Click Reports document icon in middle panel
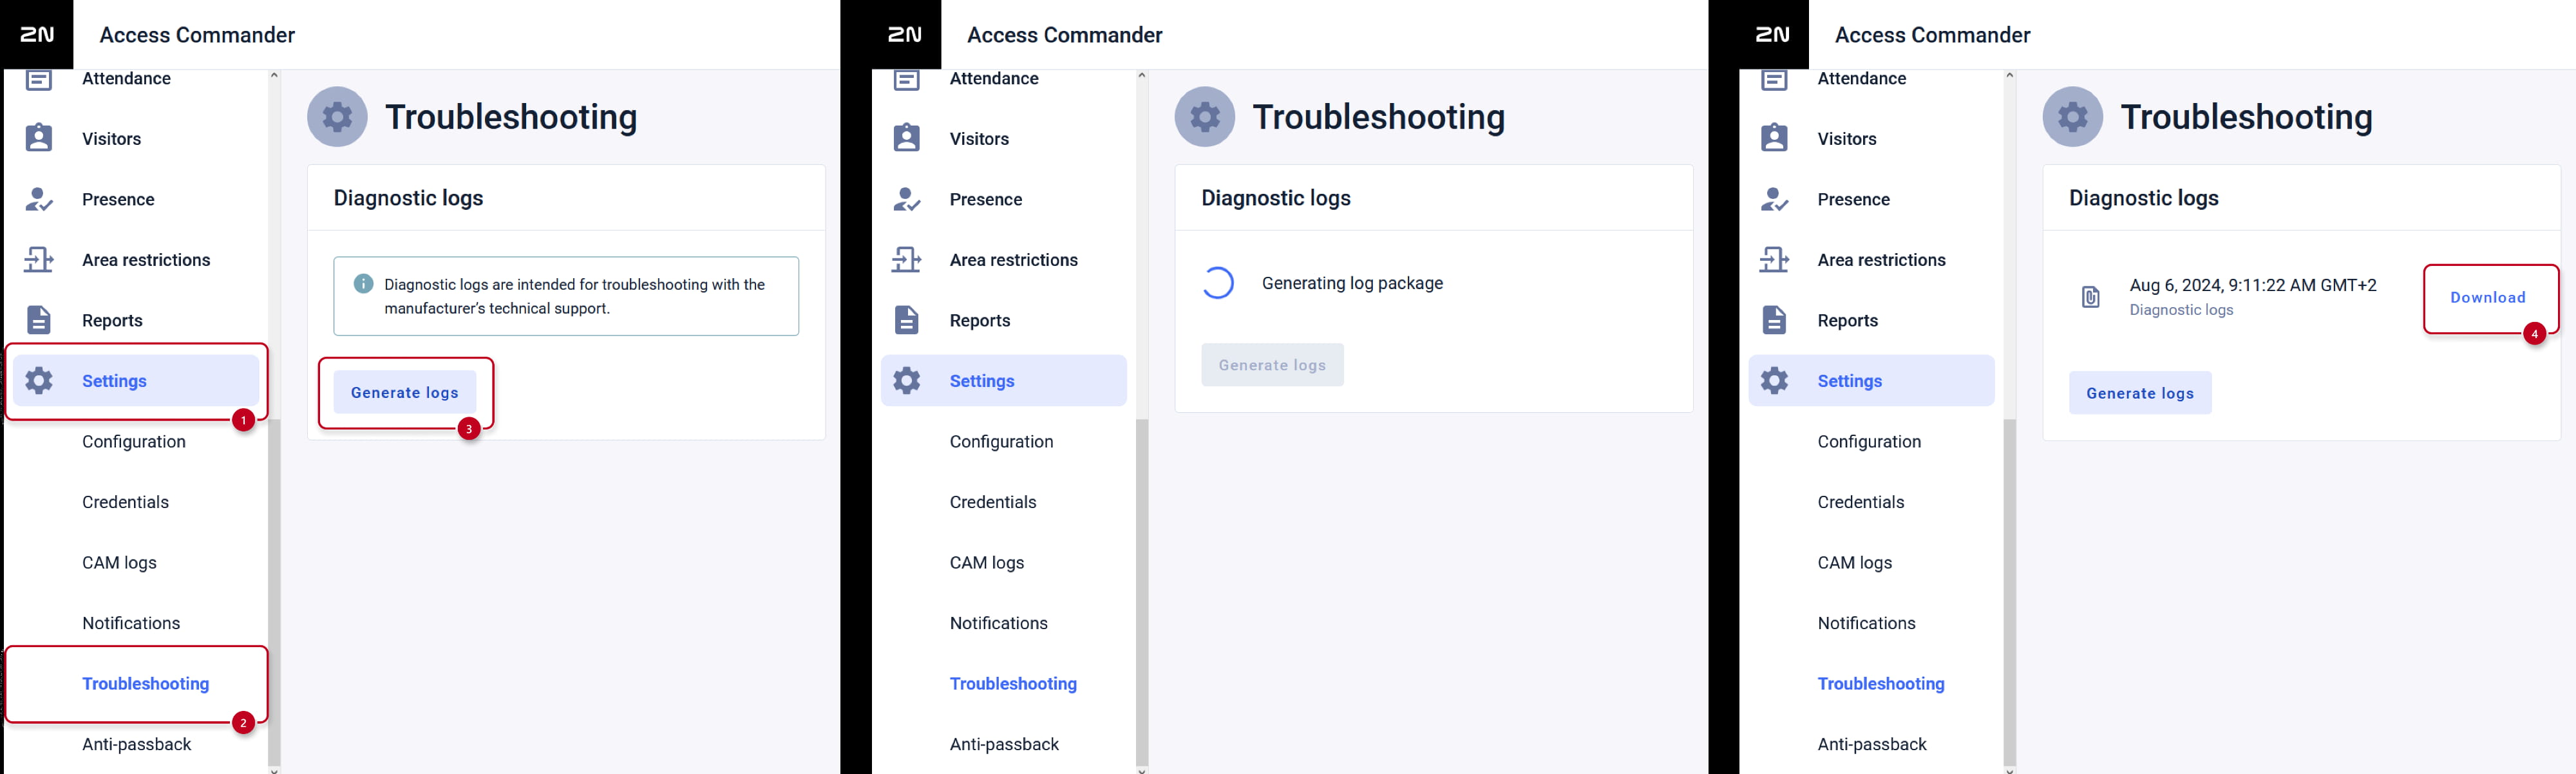 pyautogui.click(x=907, y=320)
